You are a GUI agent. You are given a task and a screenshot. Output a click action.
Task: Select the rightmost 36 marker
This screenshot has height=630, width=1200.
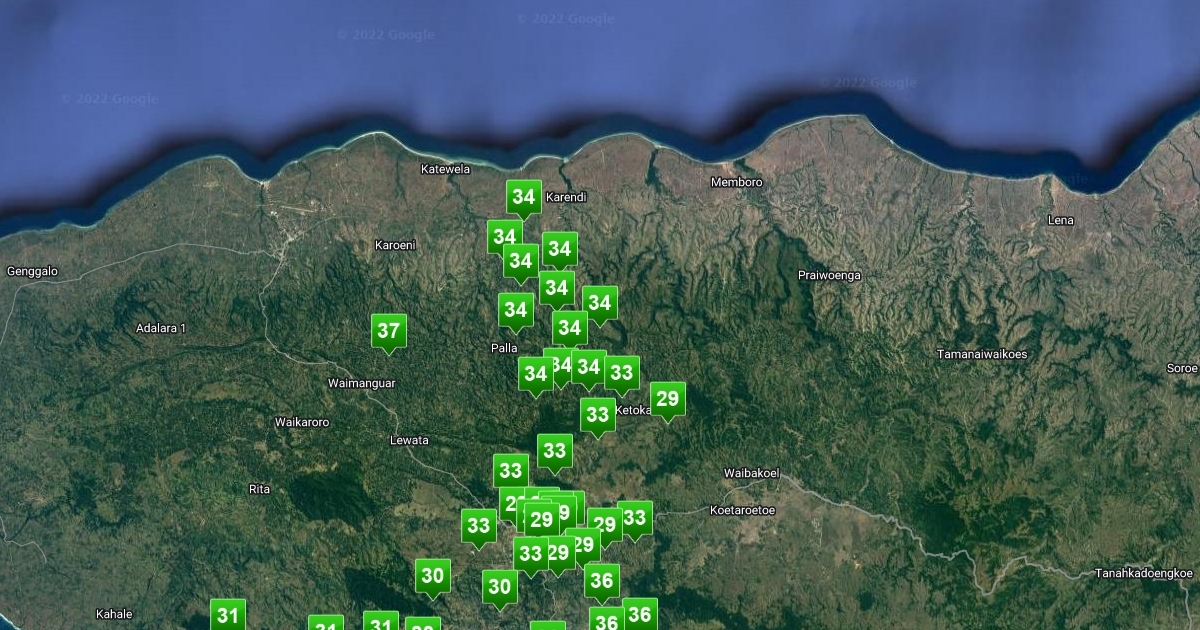pyautogui.click(x=640, y=615)
